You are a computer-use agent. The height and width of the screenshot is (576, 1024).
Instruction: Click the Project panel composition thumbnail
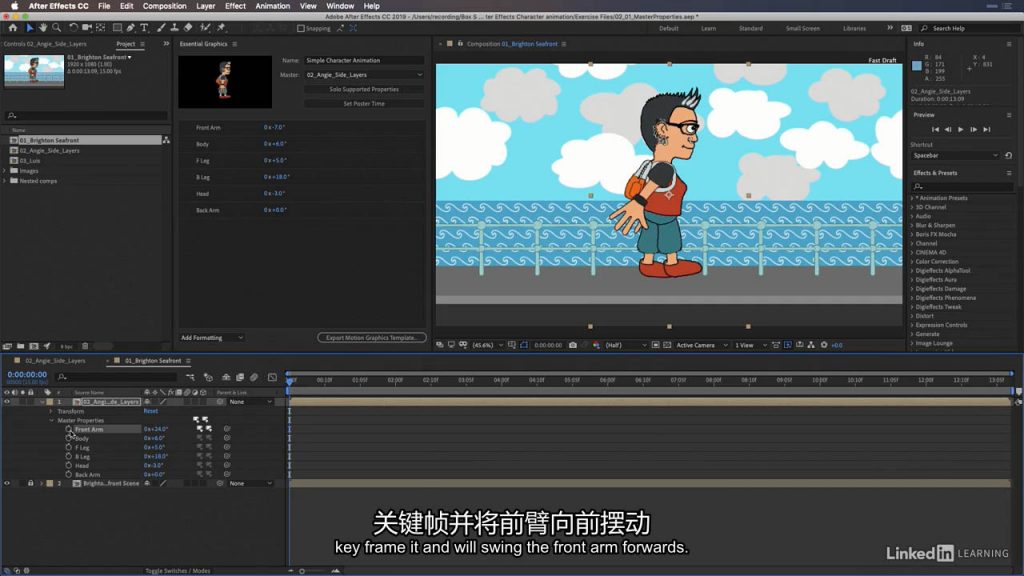click(x=34, y=71)
